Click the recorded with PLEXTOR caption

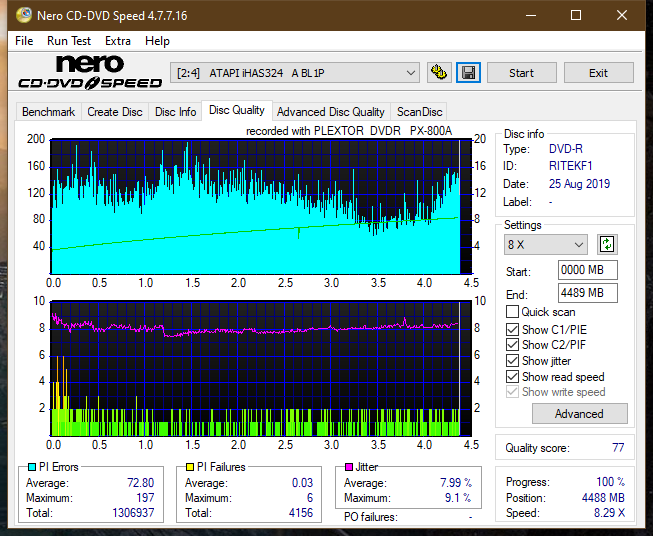[349, 131]
